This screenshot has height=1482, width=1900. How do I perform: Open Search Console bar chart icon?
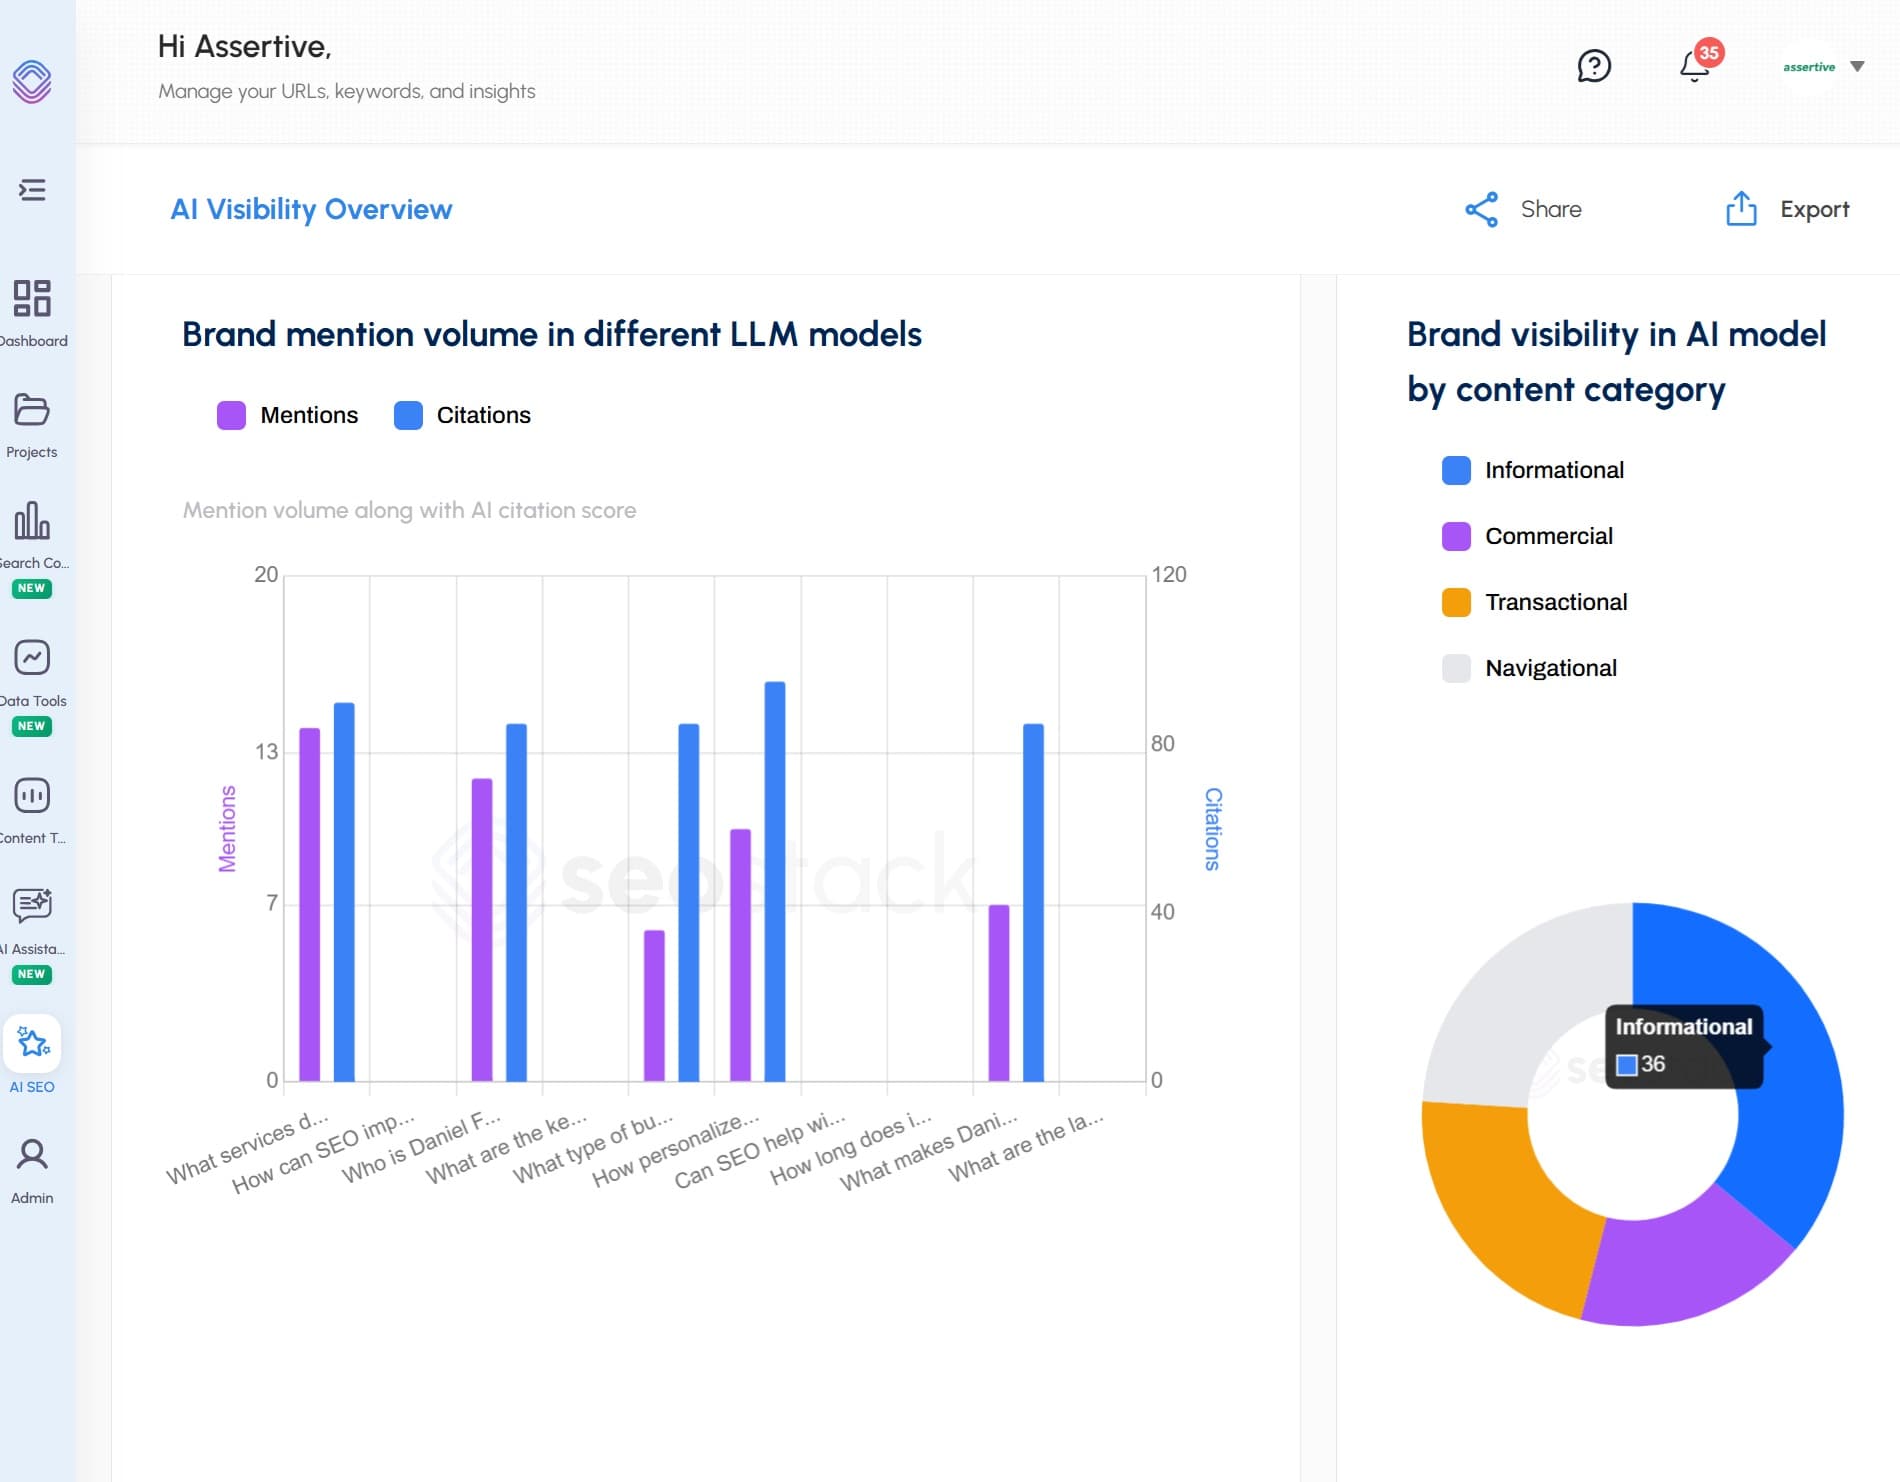[32, 520]
